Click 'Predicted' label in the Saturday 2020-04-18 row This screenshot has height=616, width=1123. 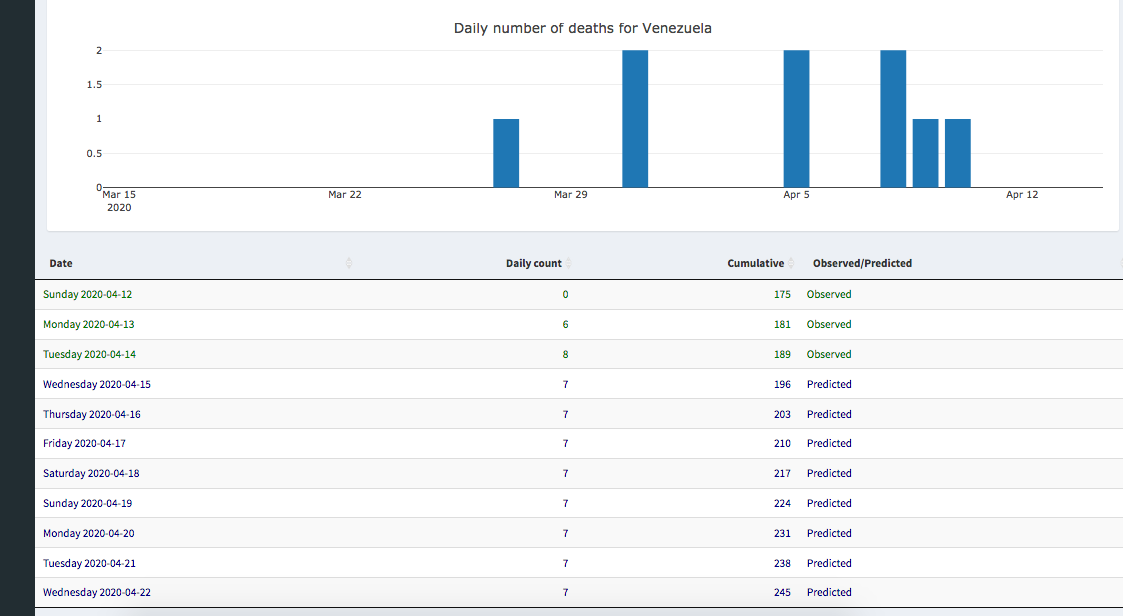tap(829, 473)
